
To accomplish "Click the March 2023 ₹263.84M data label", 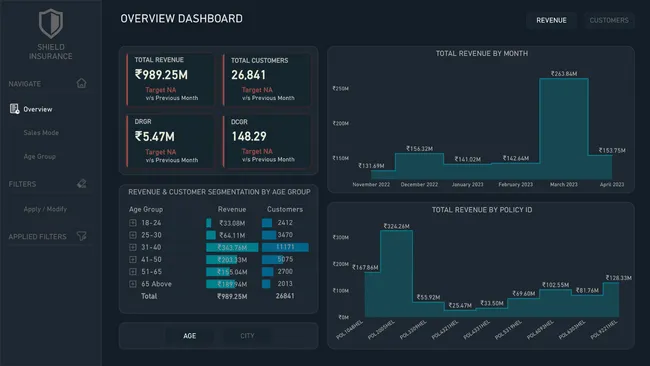I will [564, 74].
